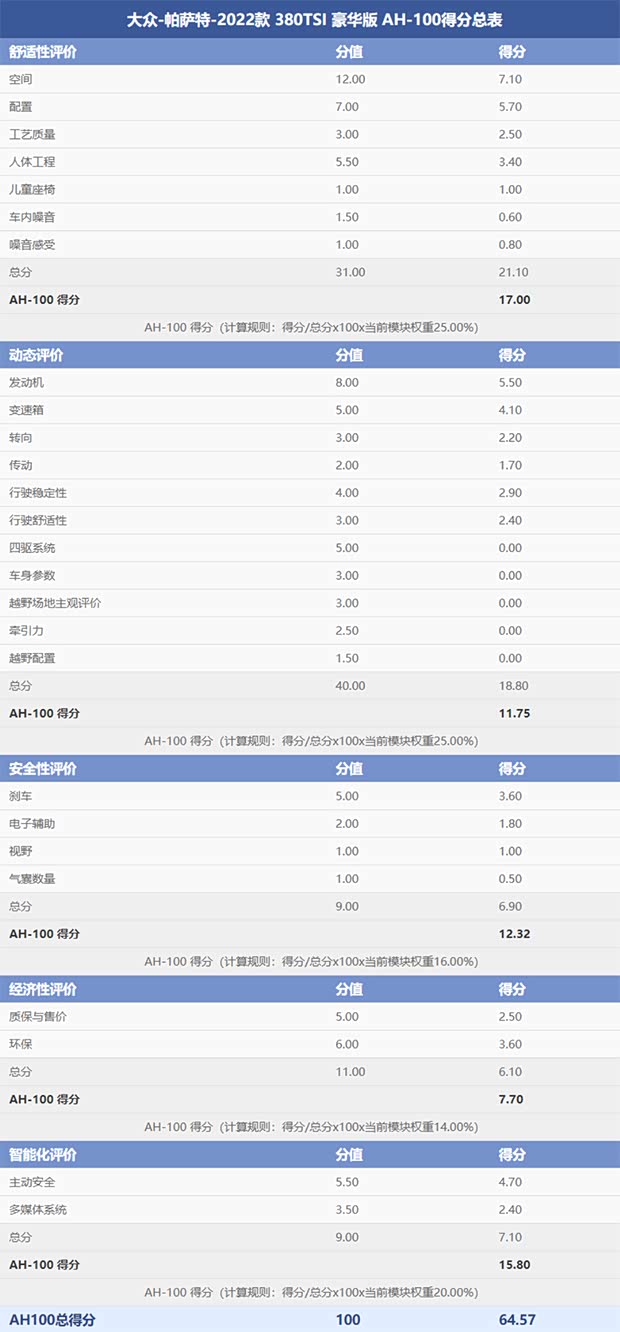Click the 环保 row label
This screenshot has width=620, height=1332.
point(21,1044)
